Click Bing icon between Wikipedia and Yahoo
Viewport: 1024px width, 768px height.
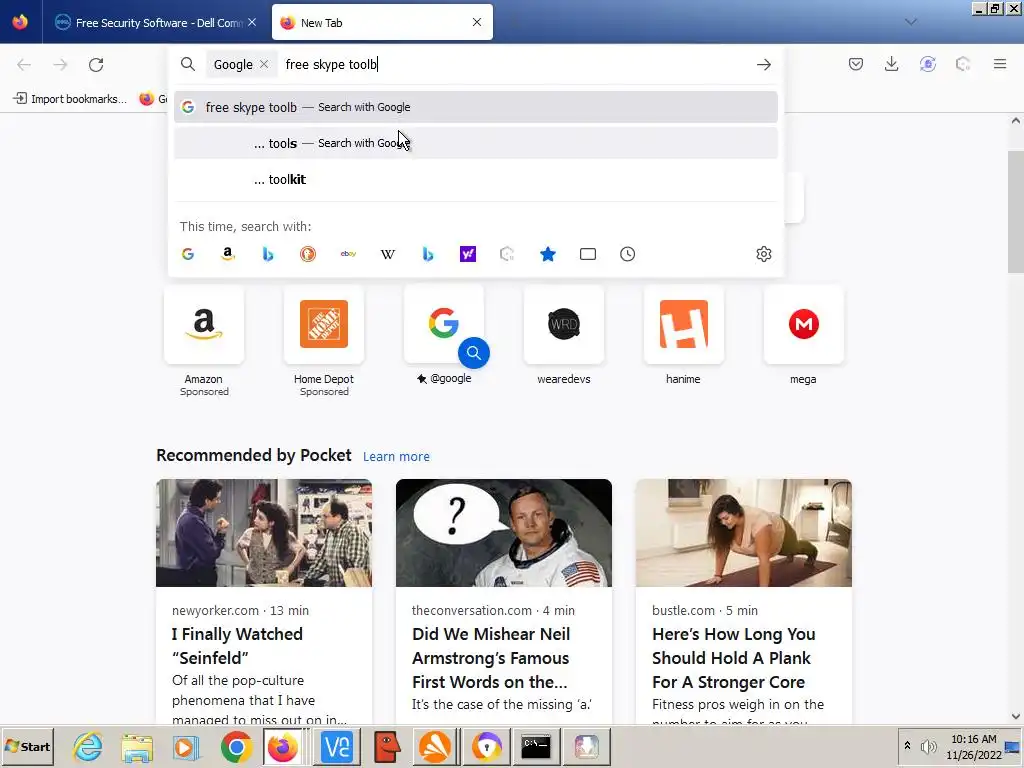(x=428, y=254)
